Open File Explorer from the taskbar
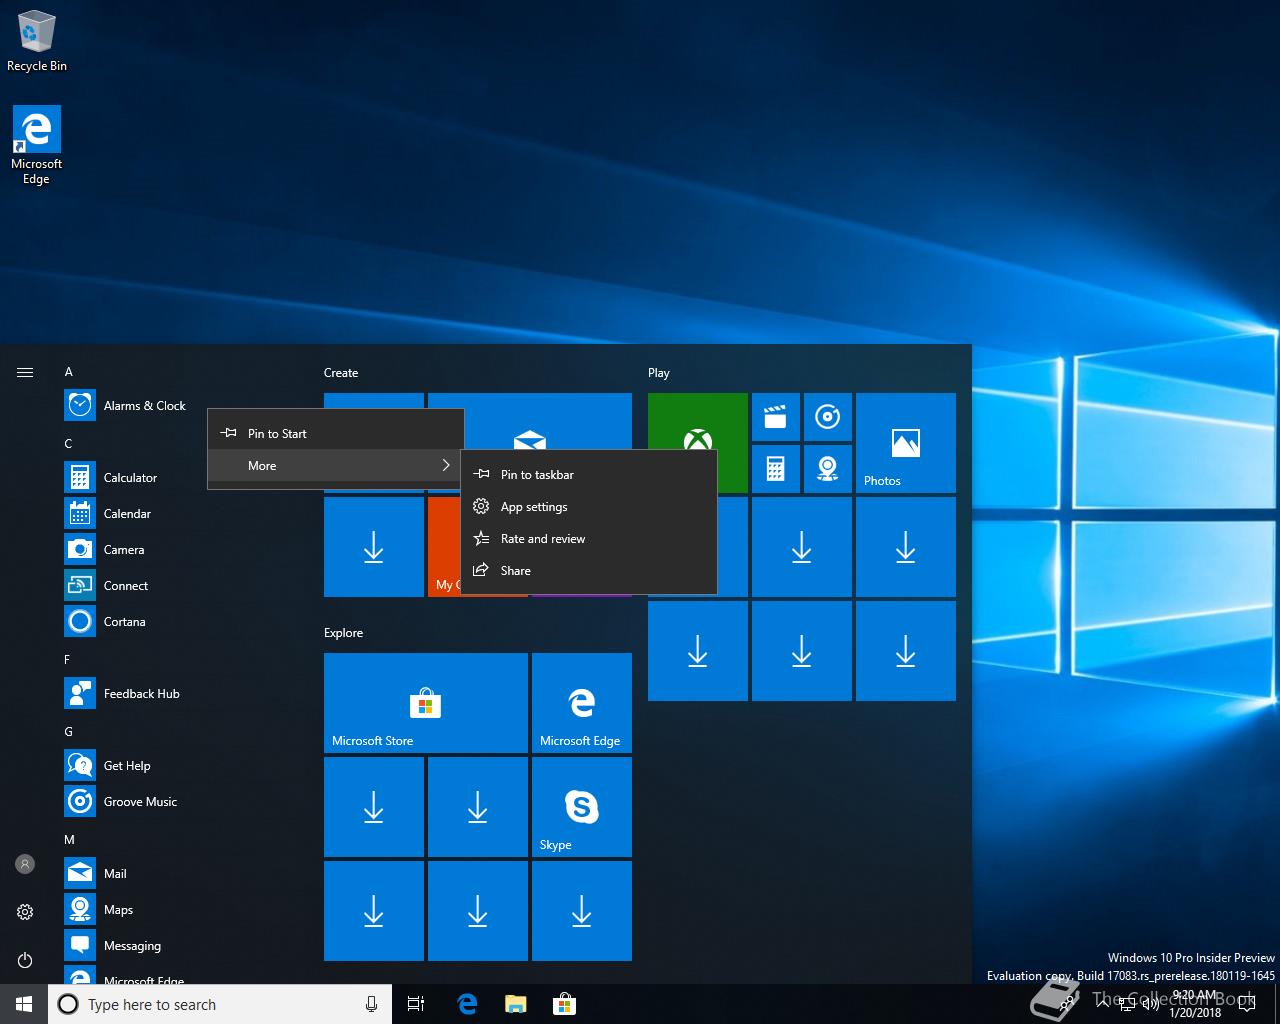Screen dimensions: 1280x1024 pos(515,1004)
